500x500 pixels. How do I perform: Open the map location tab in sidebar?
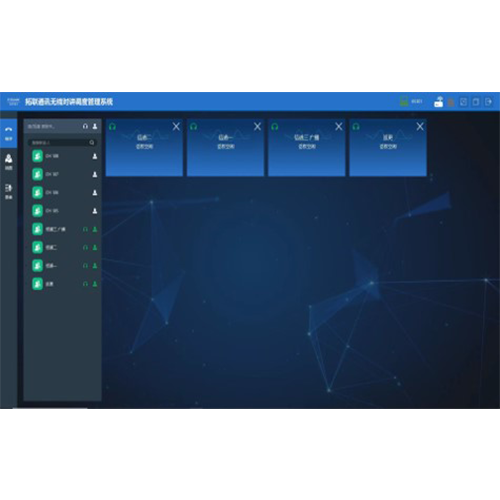pos(9,162)
